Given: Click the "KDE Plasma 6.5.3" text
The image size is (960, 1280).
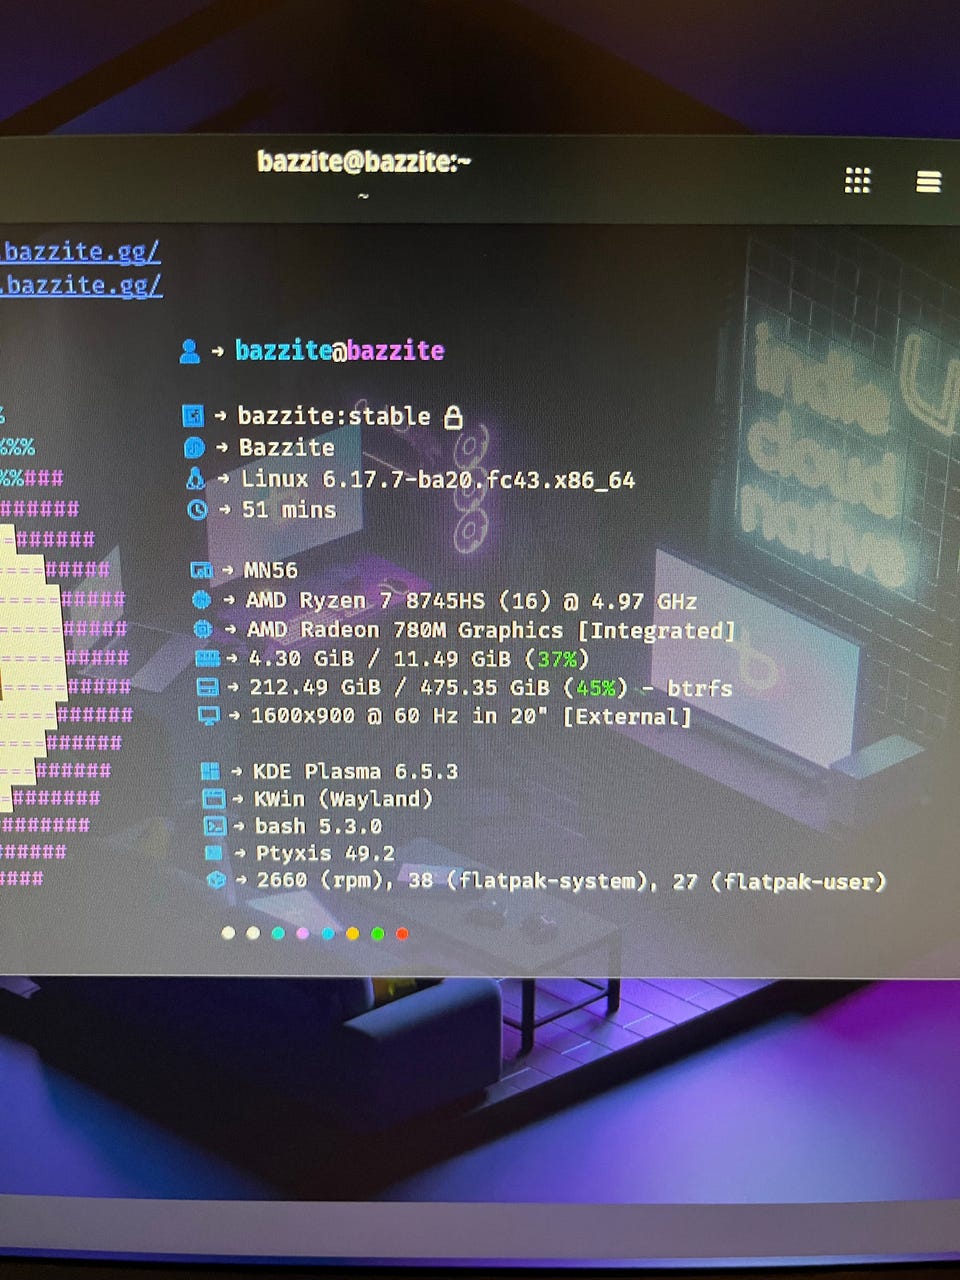Looking at the screenshot, I should pos(355,771).
